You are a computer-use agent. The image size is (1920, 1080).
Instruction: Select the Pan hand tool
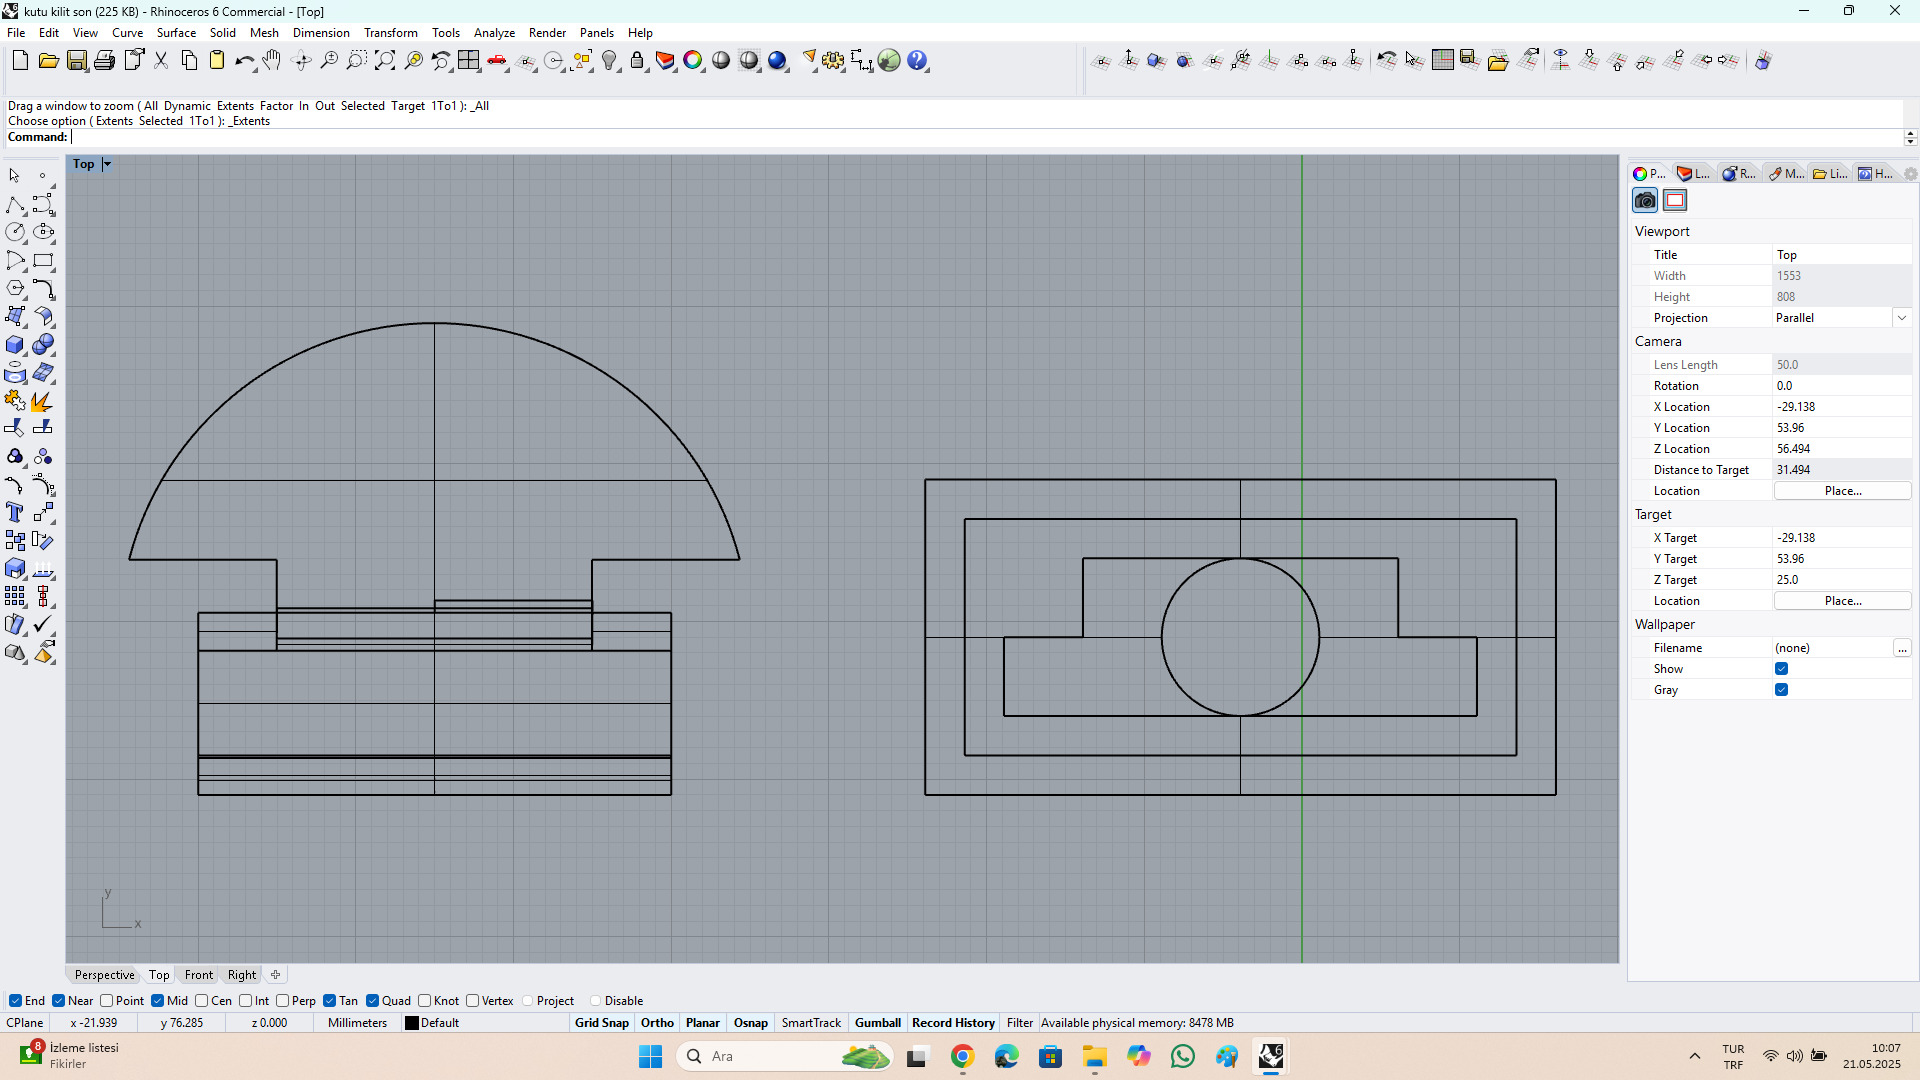[272, 61]
